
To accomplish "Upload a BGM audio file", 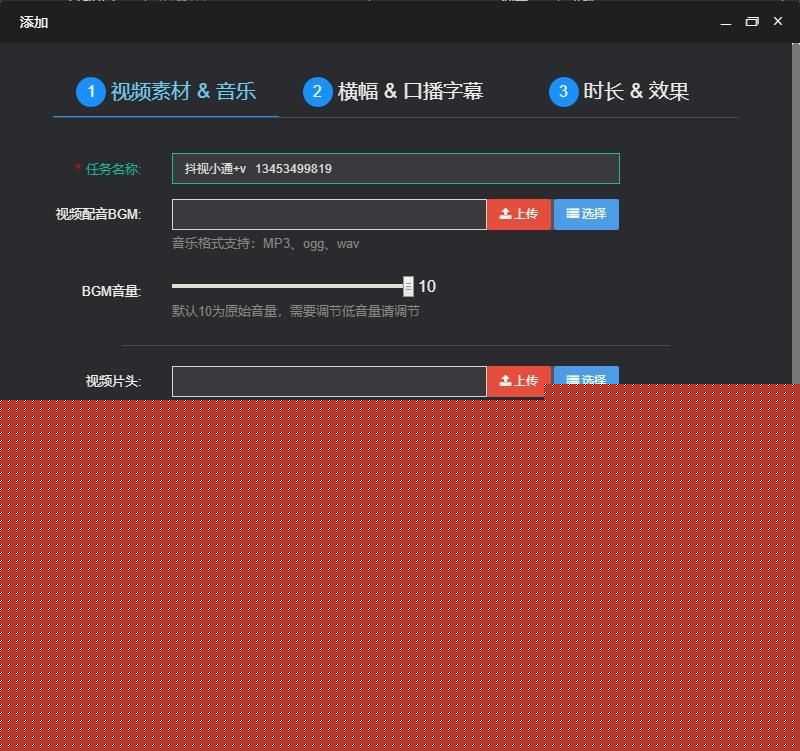I will click(518, 213).
